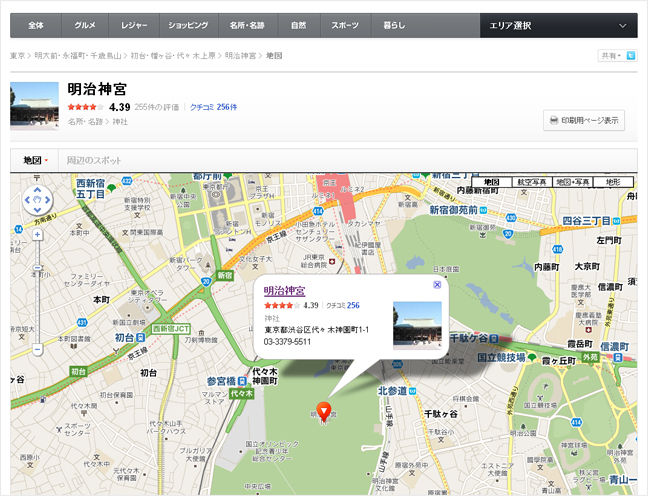Screen dimensions: 648x496
Task: Click the 代々木 green highway sign
Action: click(x=241, y=393)
